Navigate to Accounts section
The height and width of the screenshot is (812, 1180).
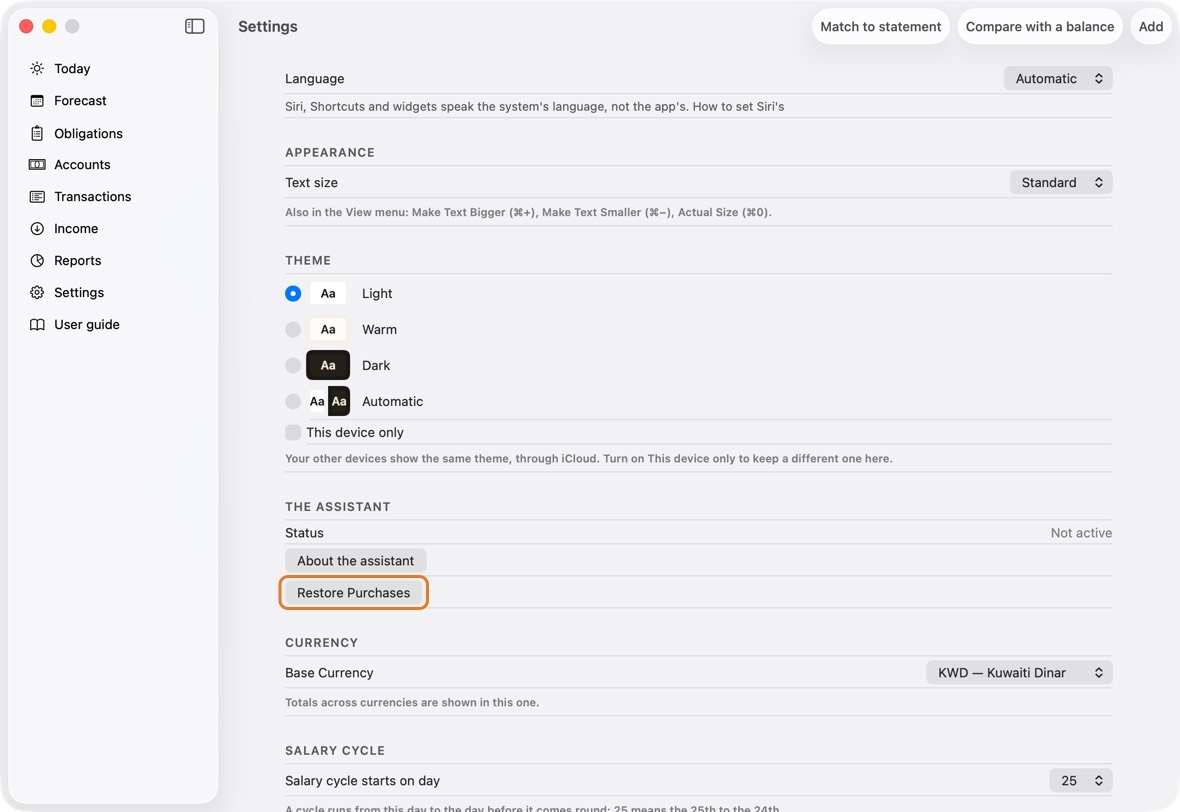point(113,165)
